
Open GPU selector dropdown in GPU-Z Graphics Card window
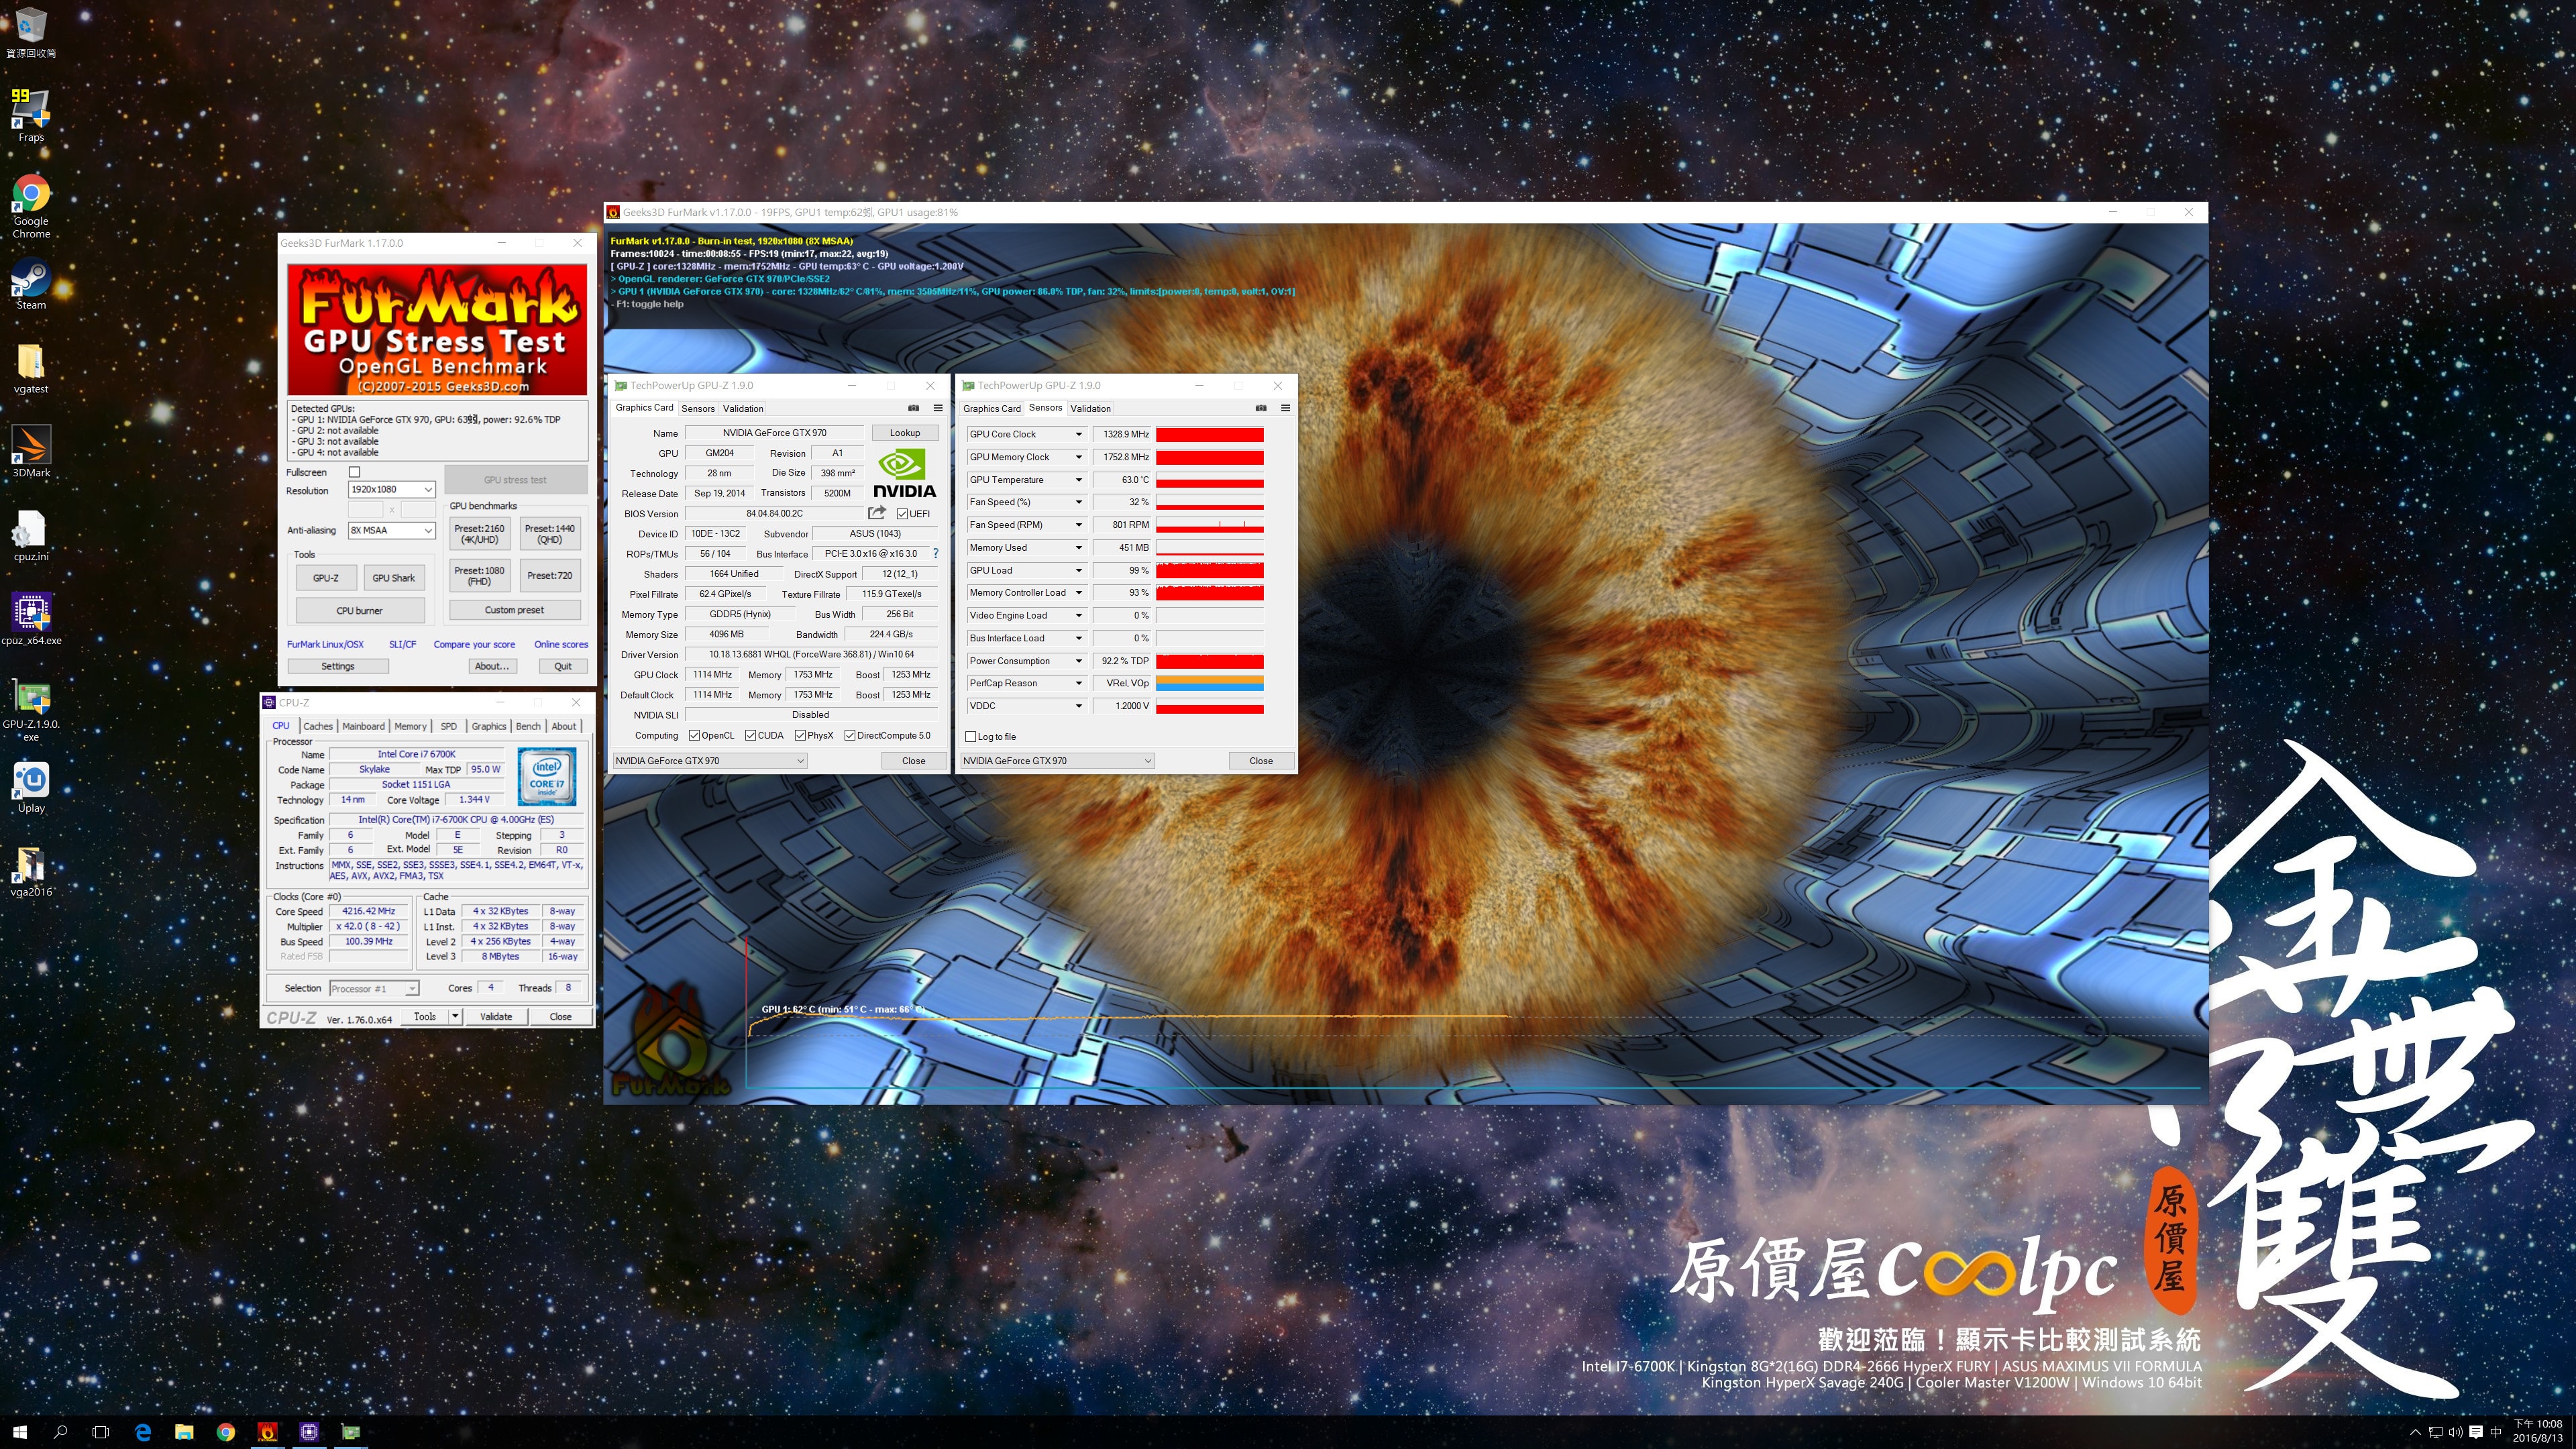tap(709, 761)
